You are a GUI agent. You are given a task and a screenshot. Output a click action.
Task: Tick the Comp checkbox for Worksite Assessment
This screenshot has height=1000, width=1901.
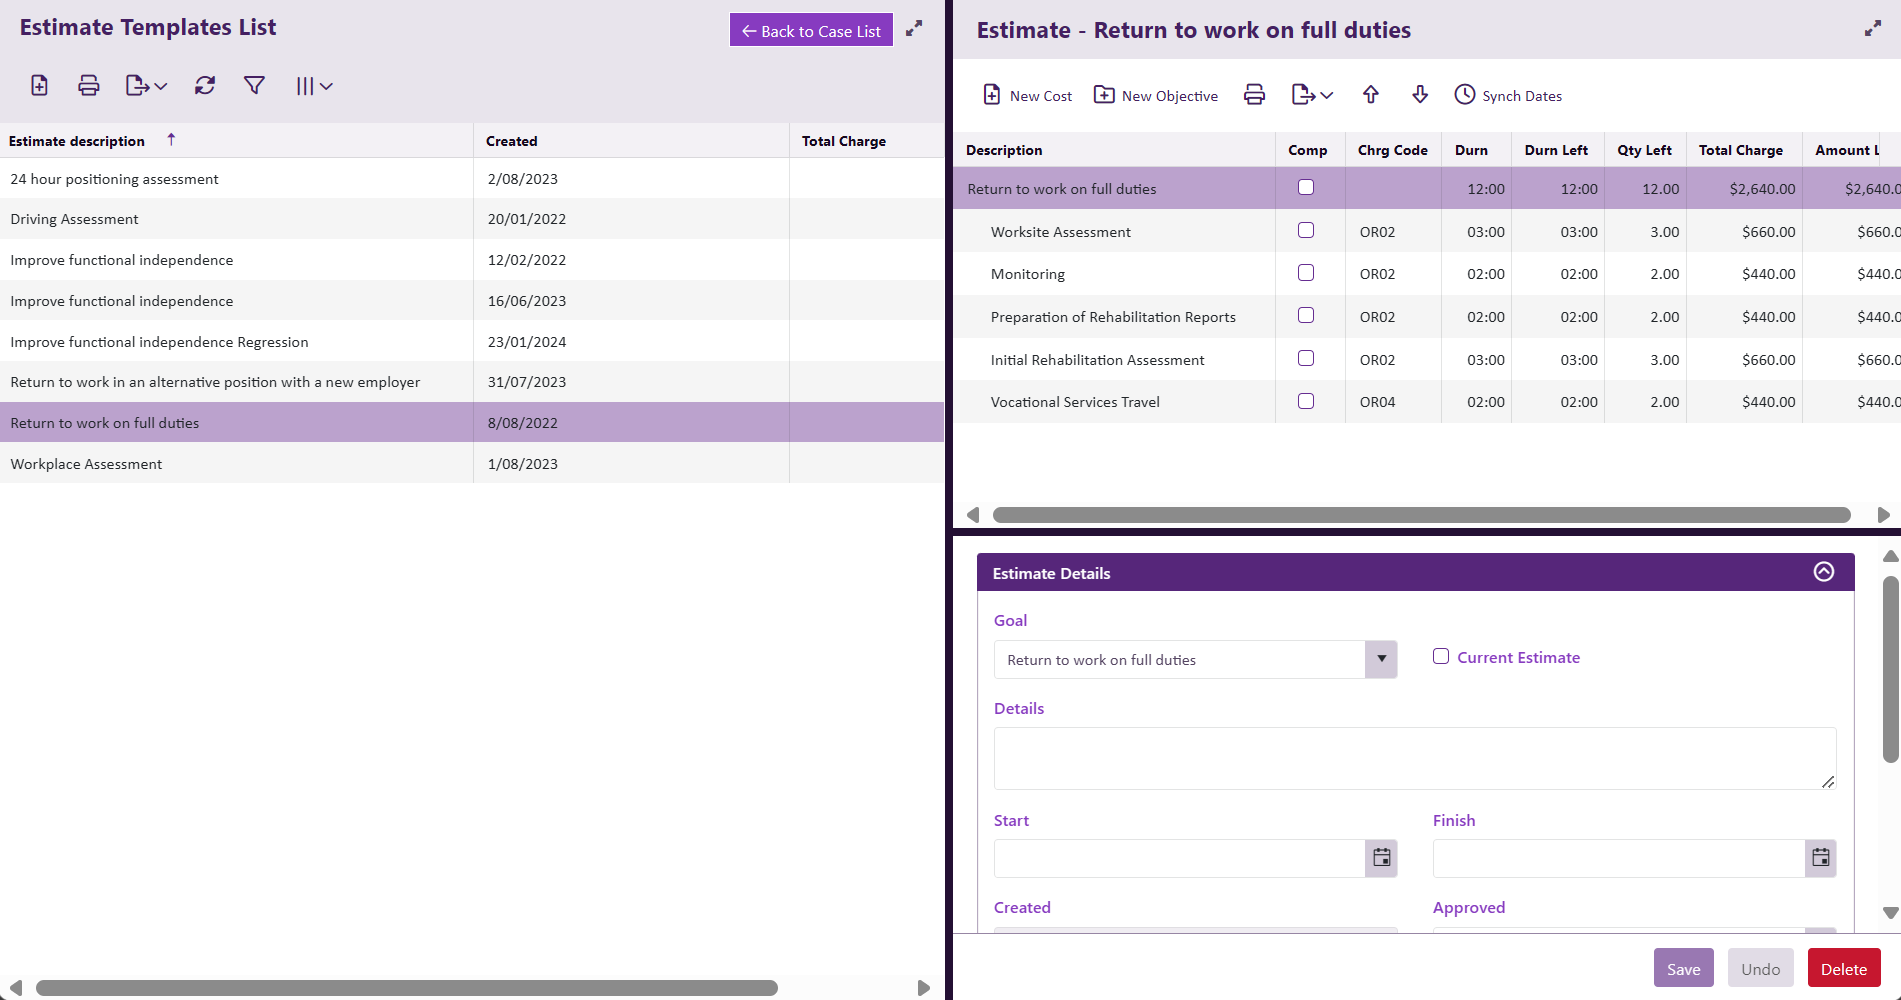point(1306,231)
